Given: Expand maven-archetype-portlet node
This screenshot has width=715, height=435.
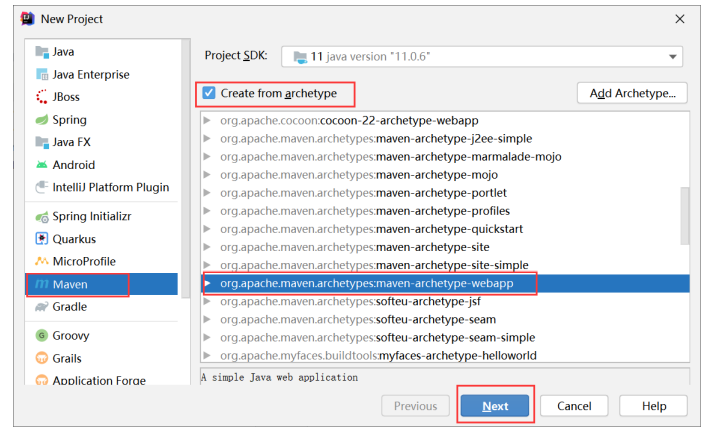Looking at the screenshot, I should point(207,192).
